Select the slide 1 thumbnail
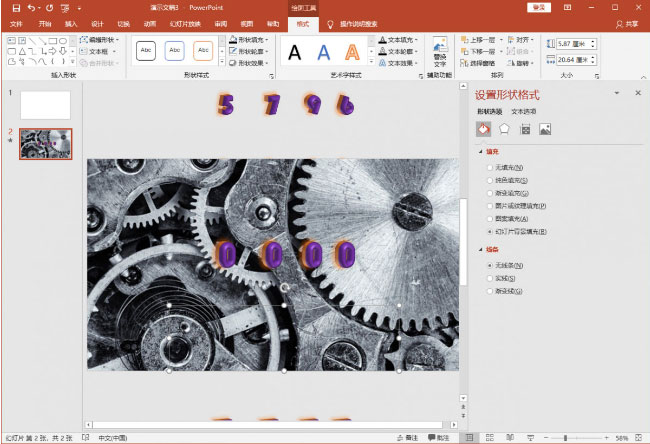Image resolution: width=650 pixels, height=444 pixels. point(45,105)
